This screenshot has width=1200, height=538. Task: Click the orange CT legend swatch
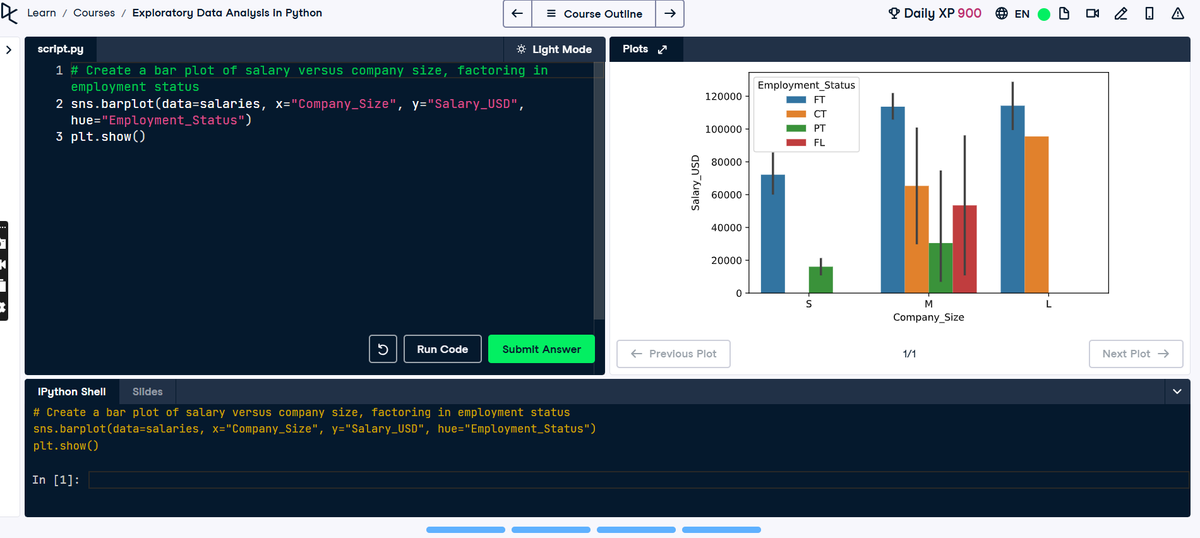797,114
